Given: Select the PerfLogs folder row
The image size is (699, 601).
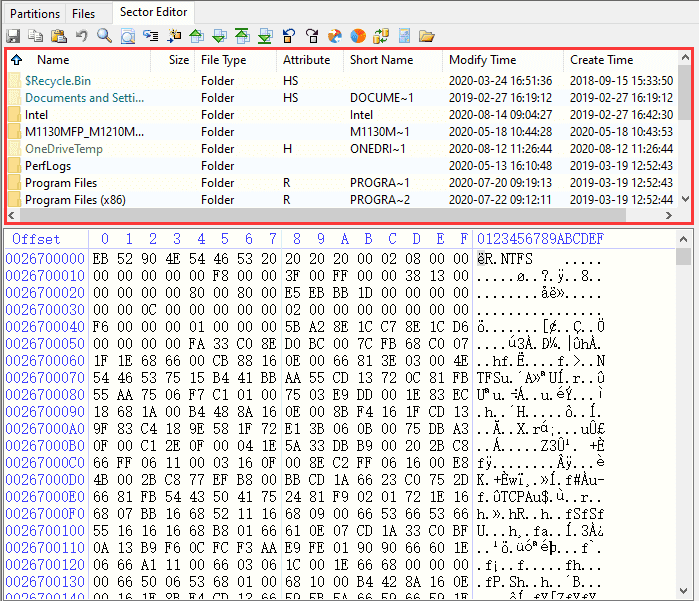Looking at the screenshot, I should pyautogui.click(x=47, y=166).
